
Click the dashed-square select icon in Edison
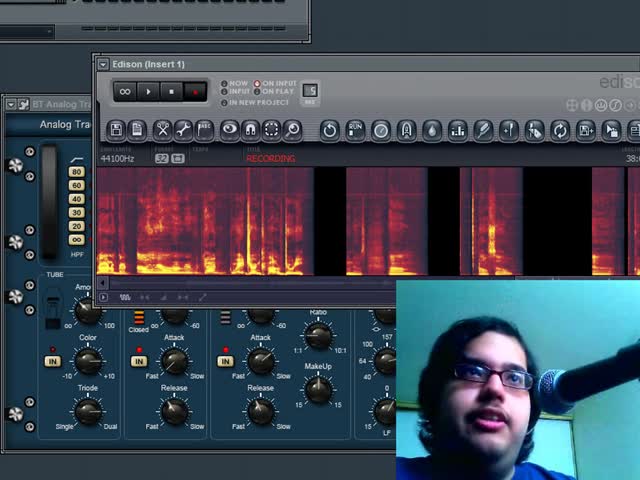[271, 130]
